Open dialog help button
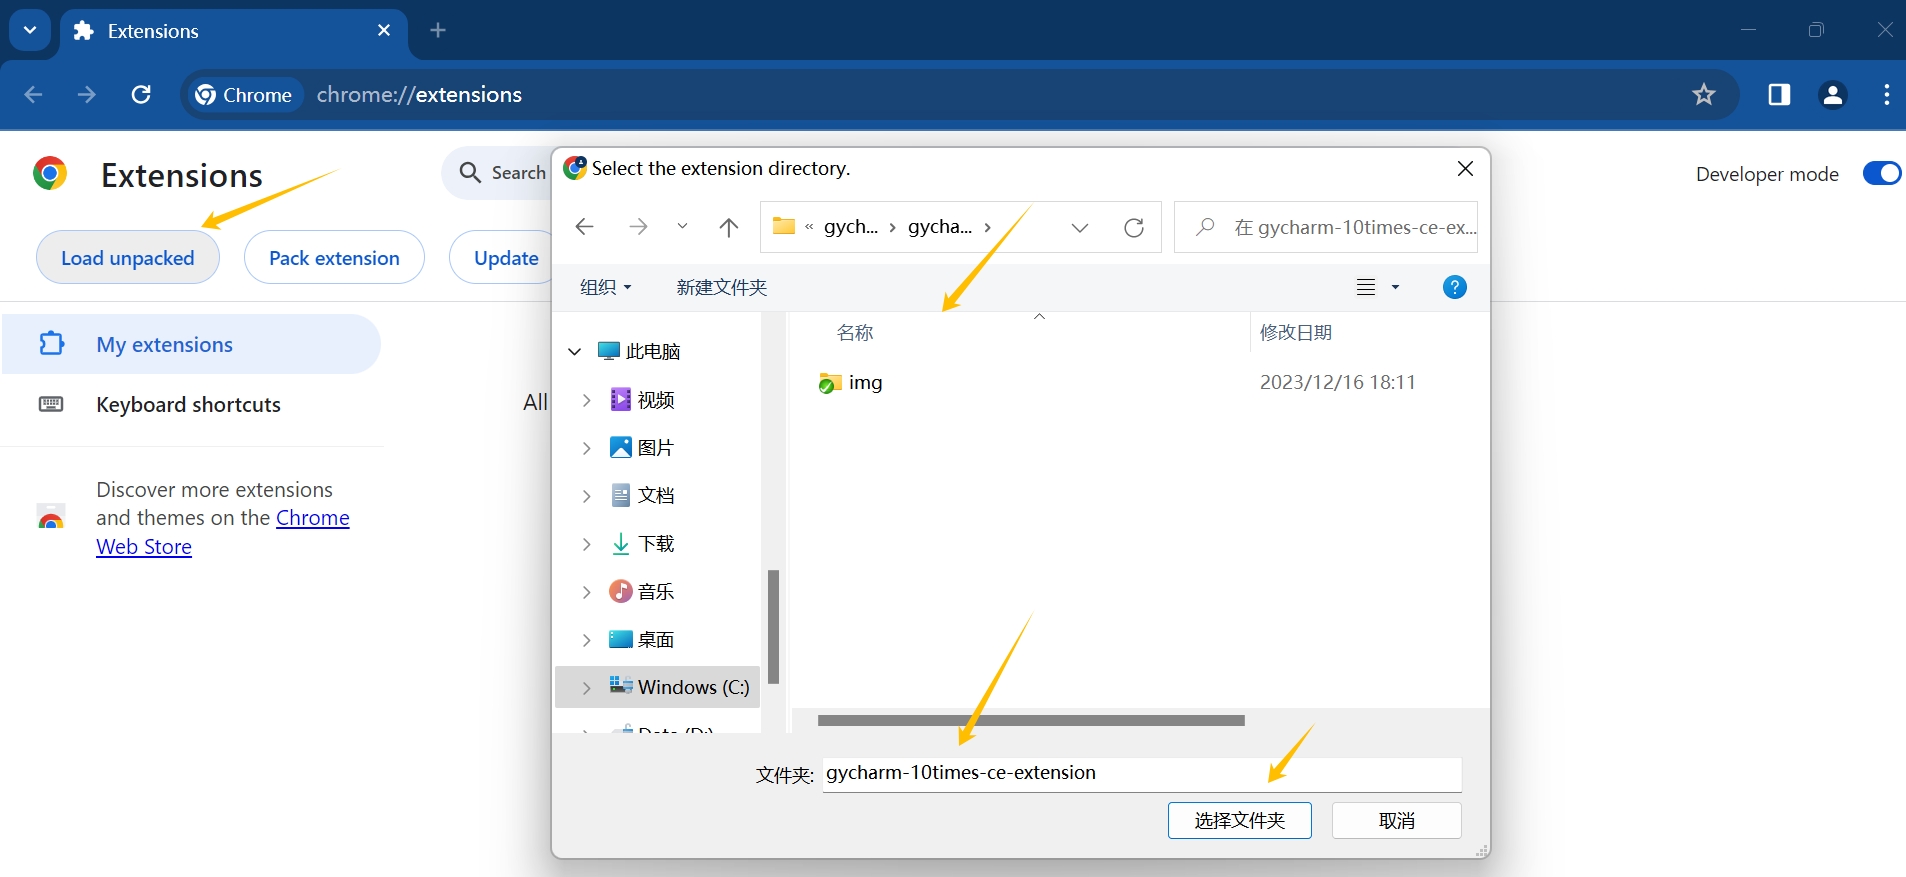This screenshot has height=877, width=1906. [x=1455, y=287]
